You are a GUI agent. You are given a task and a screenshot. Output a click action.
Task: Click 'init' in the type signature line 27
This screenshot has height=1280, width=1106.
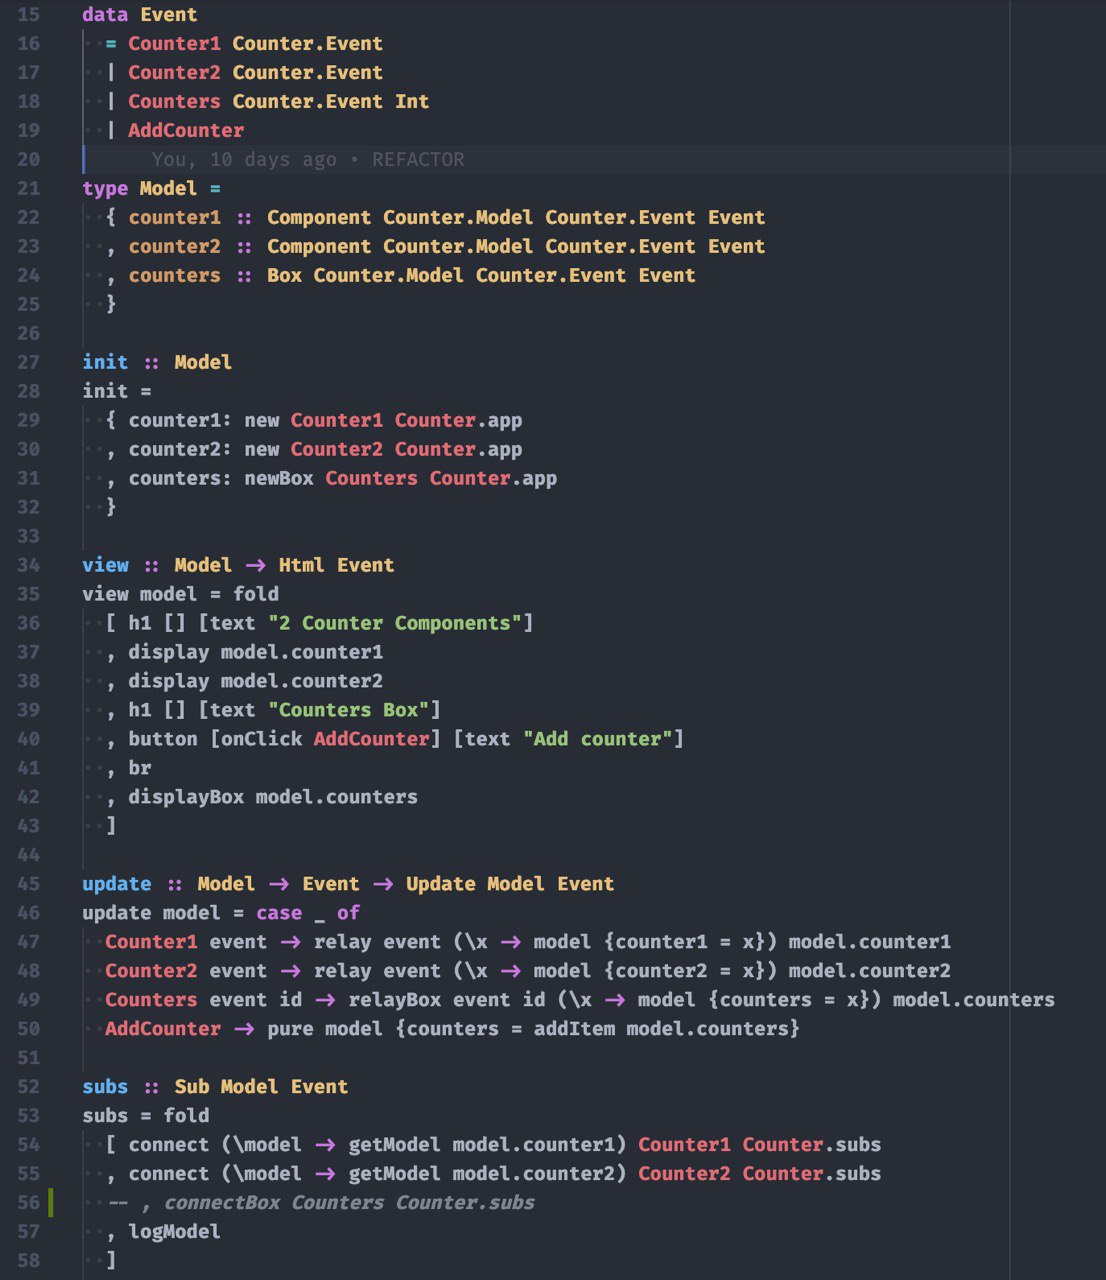105,363
